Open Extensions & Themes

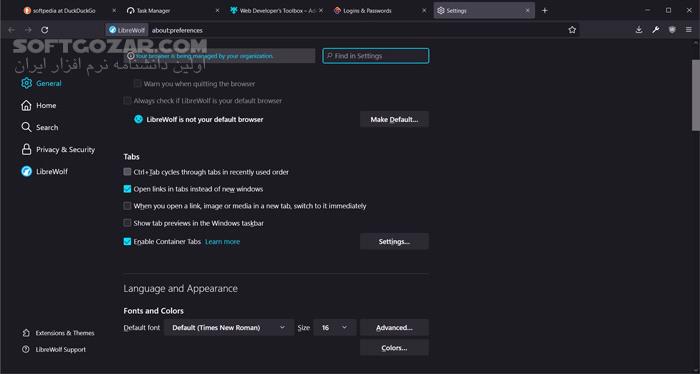(x=58, y=333)
